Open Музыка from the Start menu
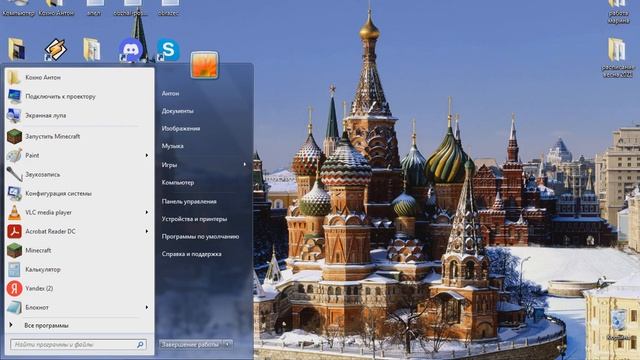The image size is (640, 360). tap(172, 146)
